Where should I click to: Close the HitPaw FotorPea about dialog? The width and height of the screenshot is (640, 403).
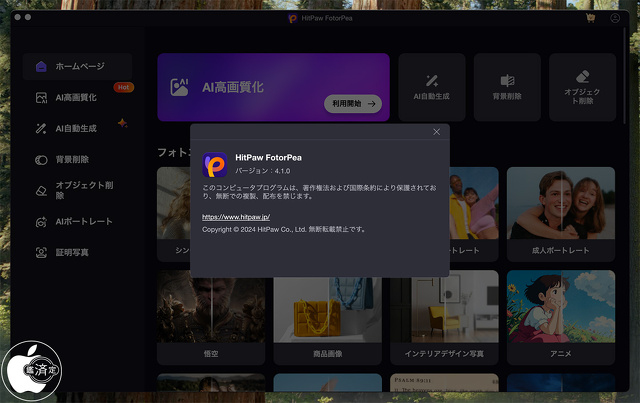pos(436,132)
